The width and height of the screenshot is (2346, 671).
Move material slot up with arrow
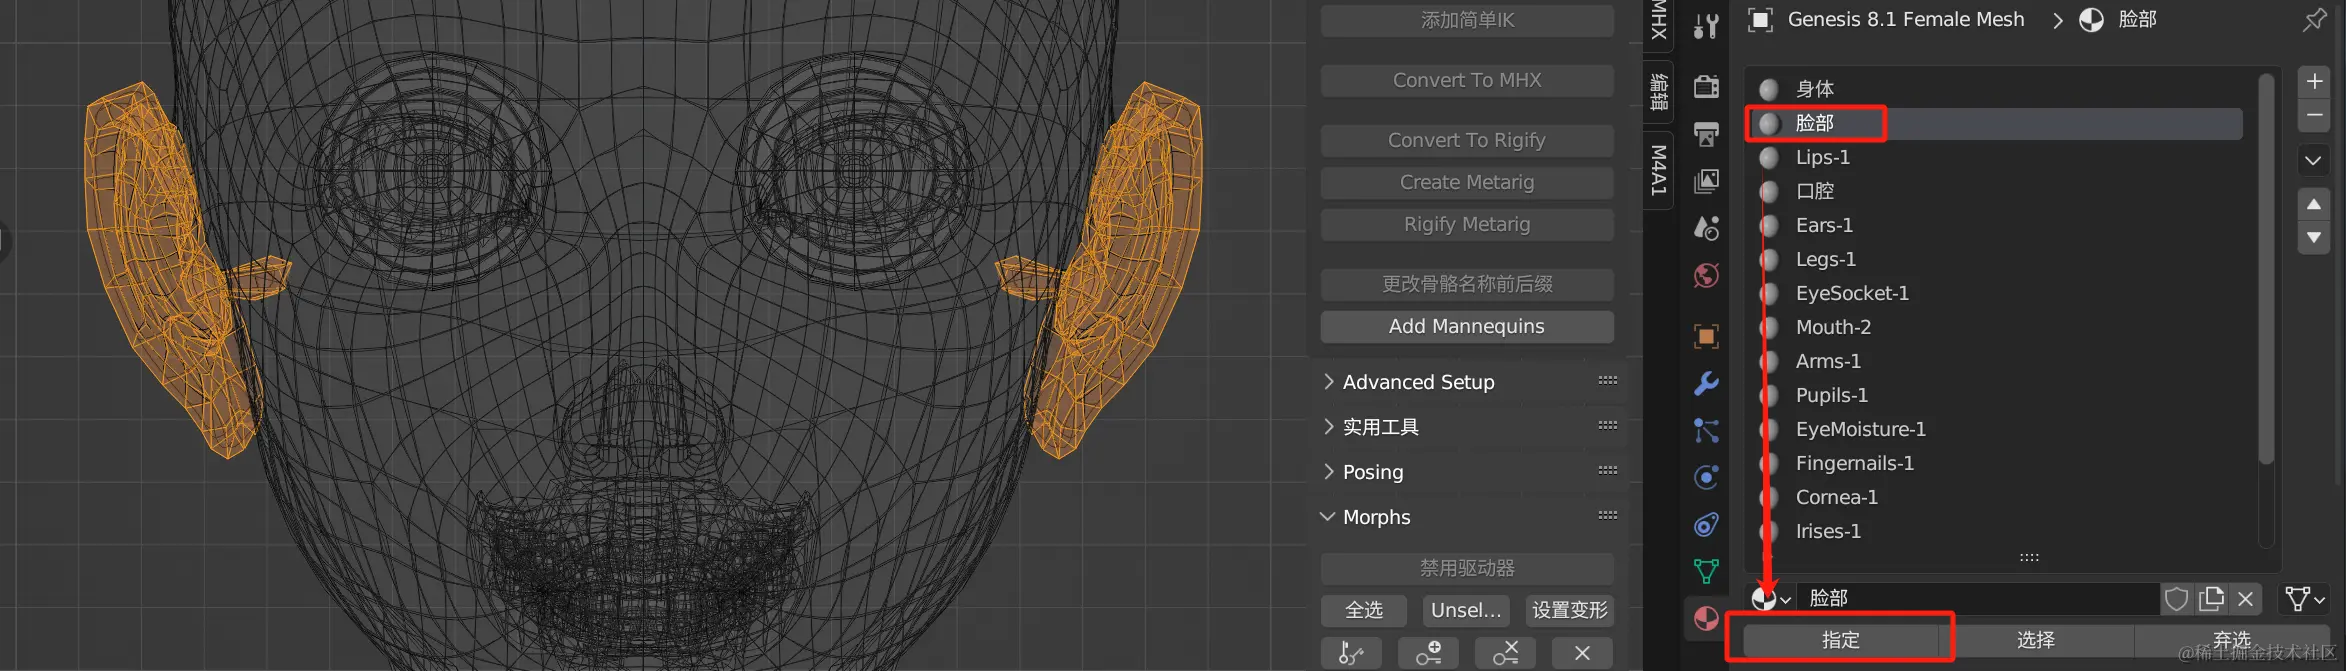pyautogui.click(x=2314, y=204)
